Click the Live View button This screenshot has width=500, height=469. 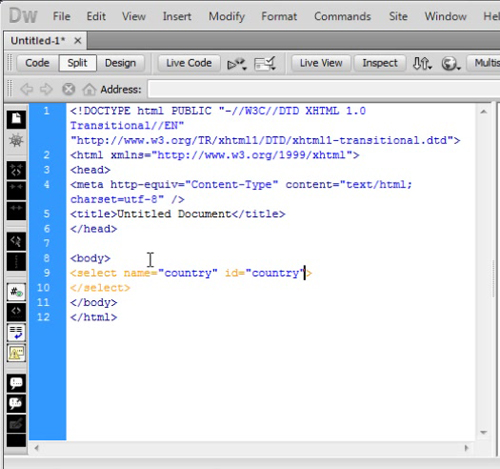point(321,63)
